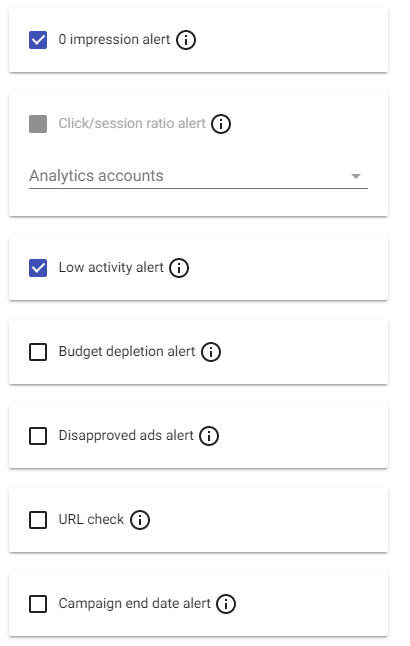Open info icon beside 0 impression alert
The height and width of the screenshot is (646, 410).
[x=186, y=40]
